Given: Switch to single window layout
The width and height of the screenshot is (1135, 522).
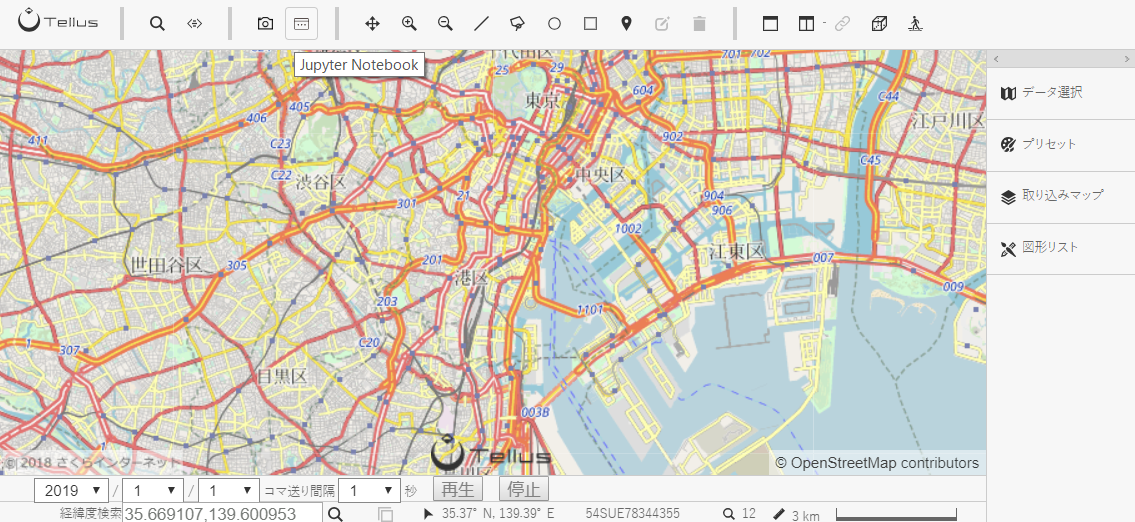Looking at the screenshot, I should [x=770, y=24].
